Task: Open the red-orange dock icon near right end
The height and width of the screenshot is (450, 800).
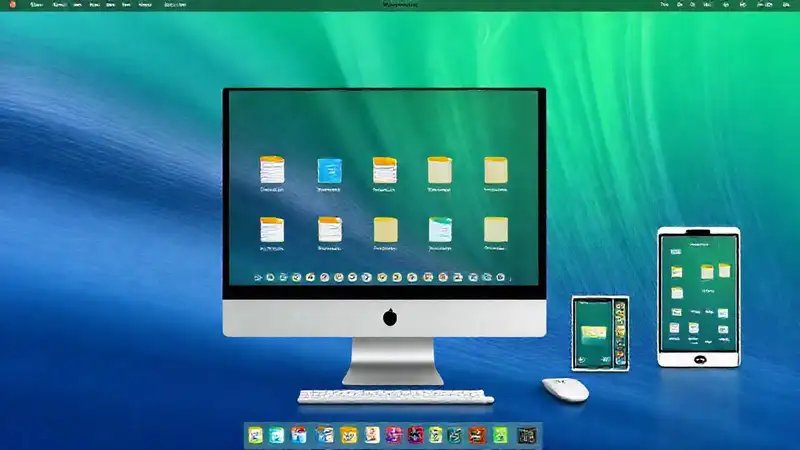Action: coord(477,435)
